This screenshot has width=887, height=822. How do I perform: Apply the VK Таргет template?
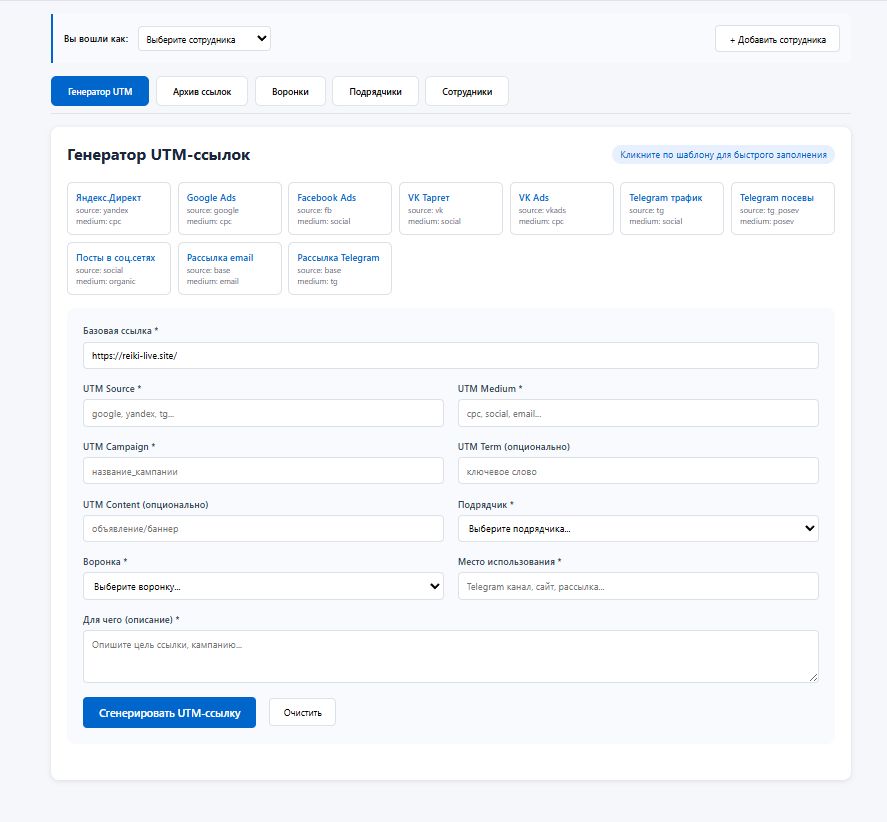[450, 208]
